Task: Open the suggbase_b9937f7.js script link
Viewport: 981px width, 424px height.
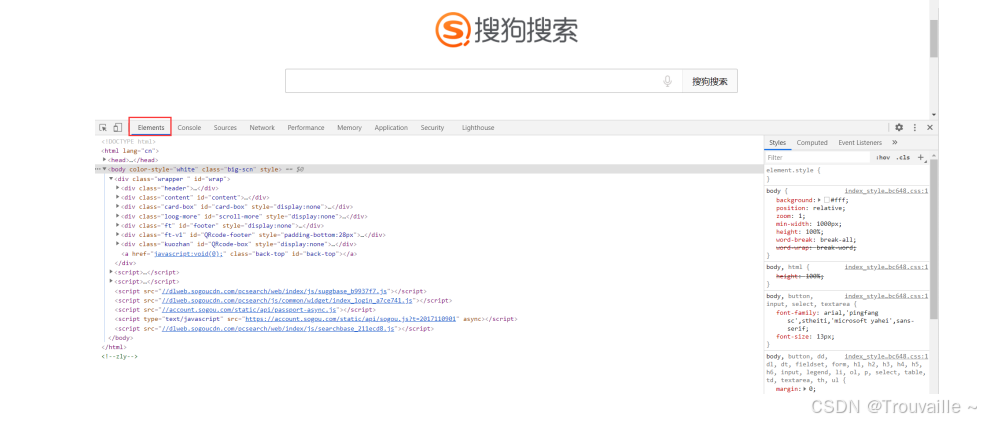Action: tap(276, 291)
